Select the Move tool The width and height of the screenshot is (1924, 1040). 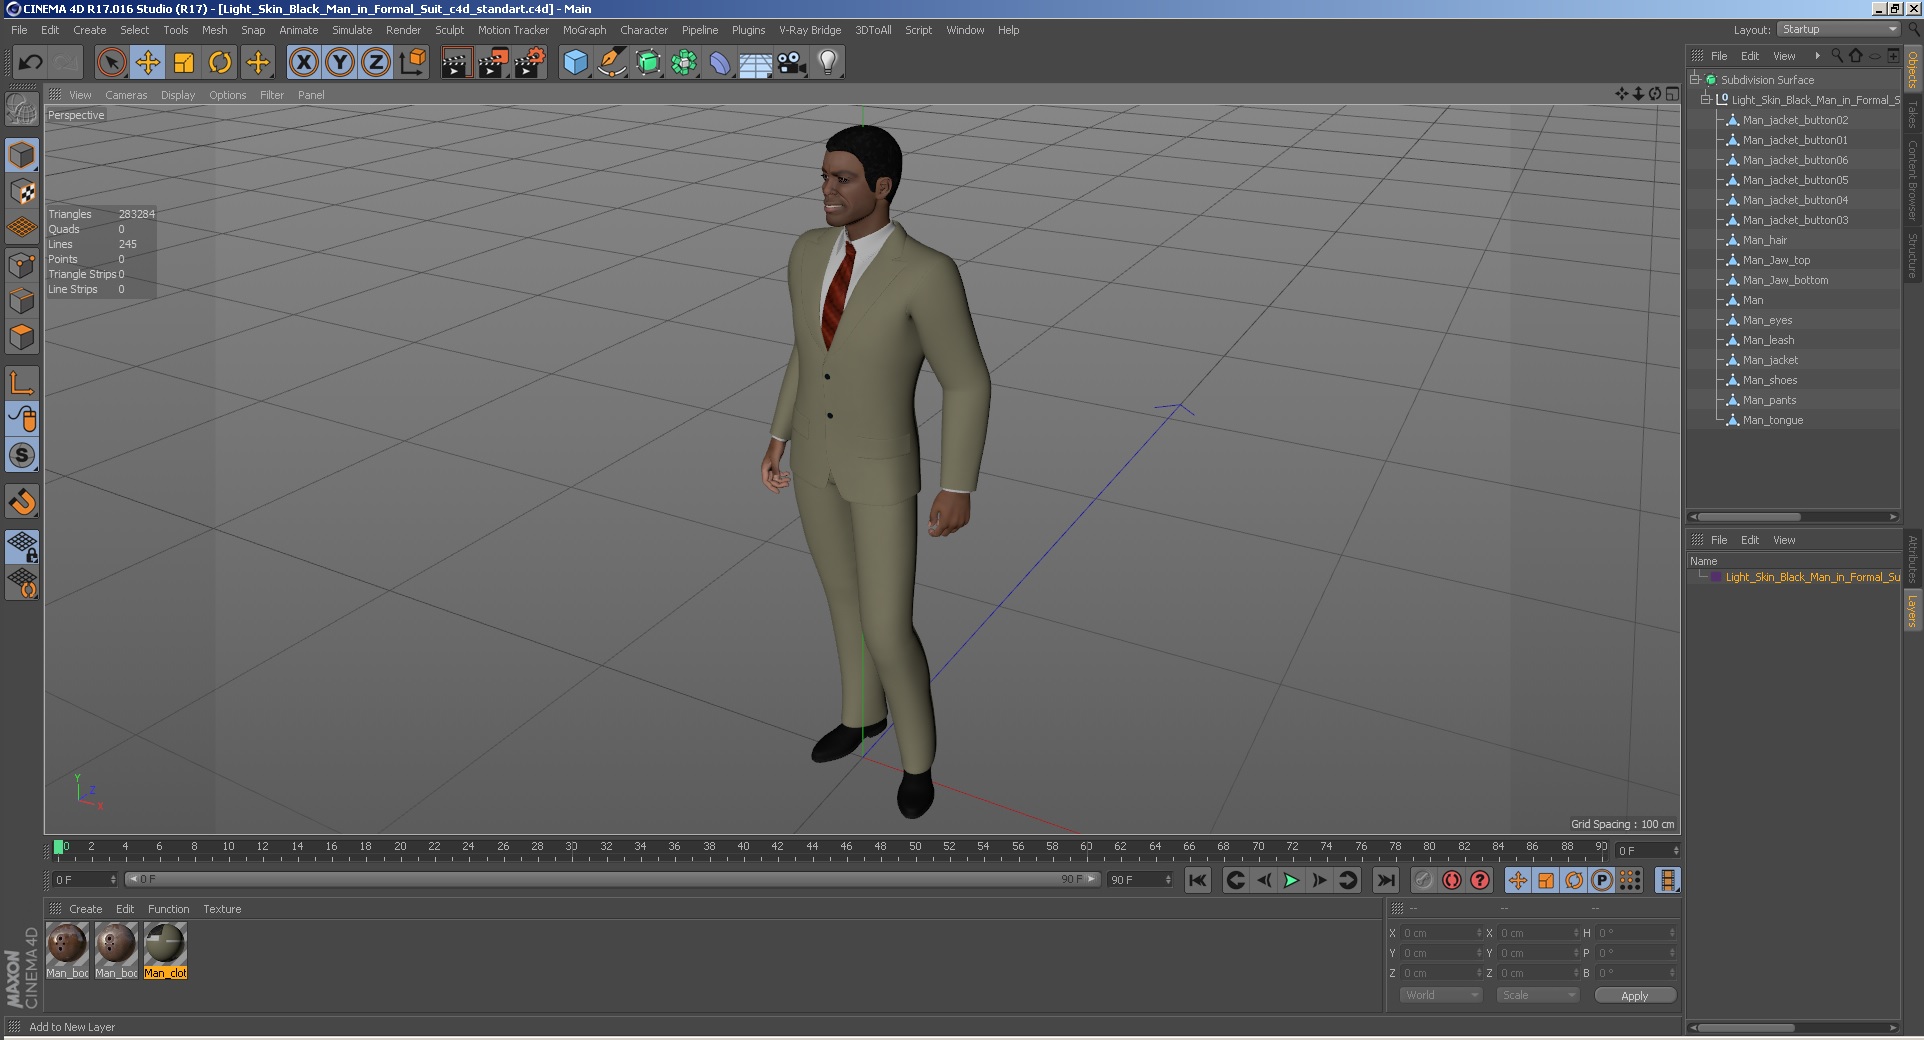[148, 63]
